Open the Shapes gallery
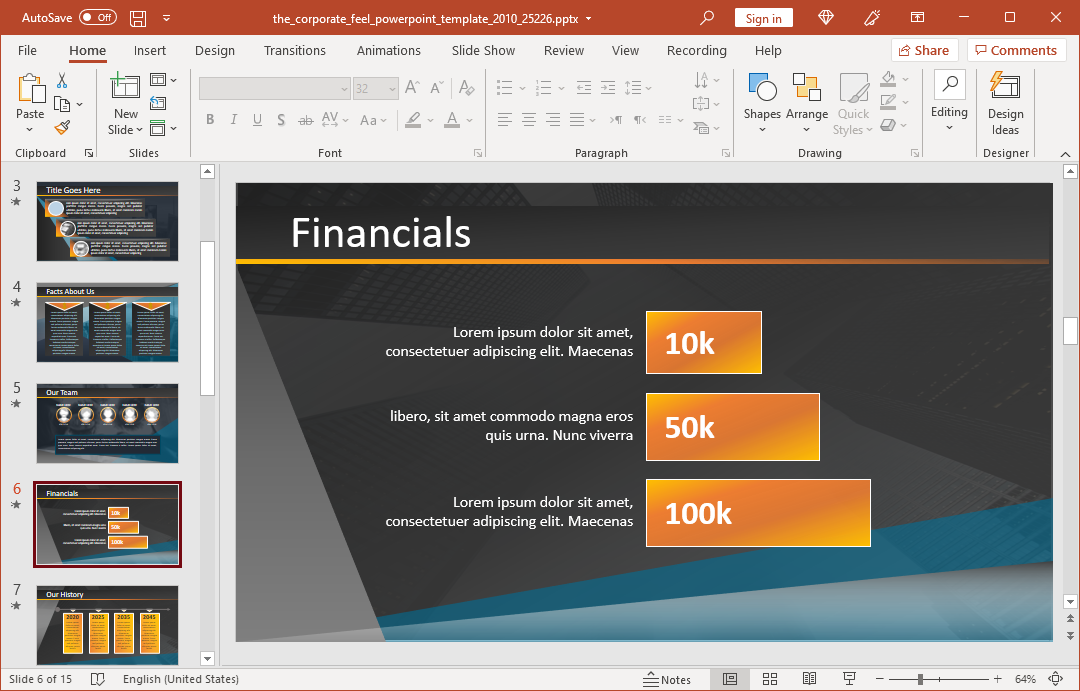The height and width of the screenshot is (691, 1080). point(762,100)
